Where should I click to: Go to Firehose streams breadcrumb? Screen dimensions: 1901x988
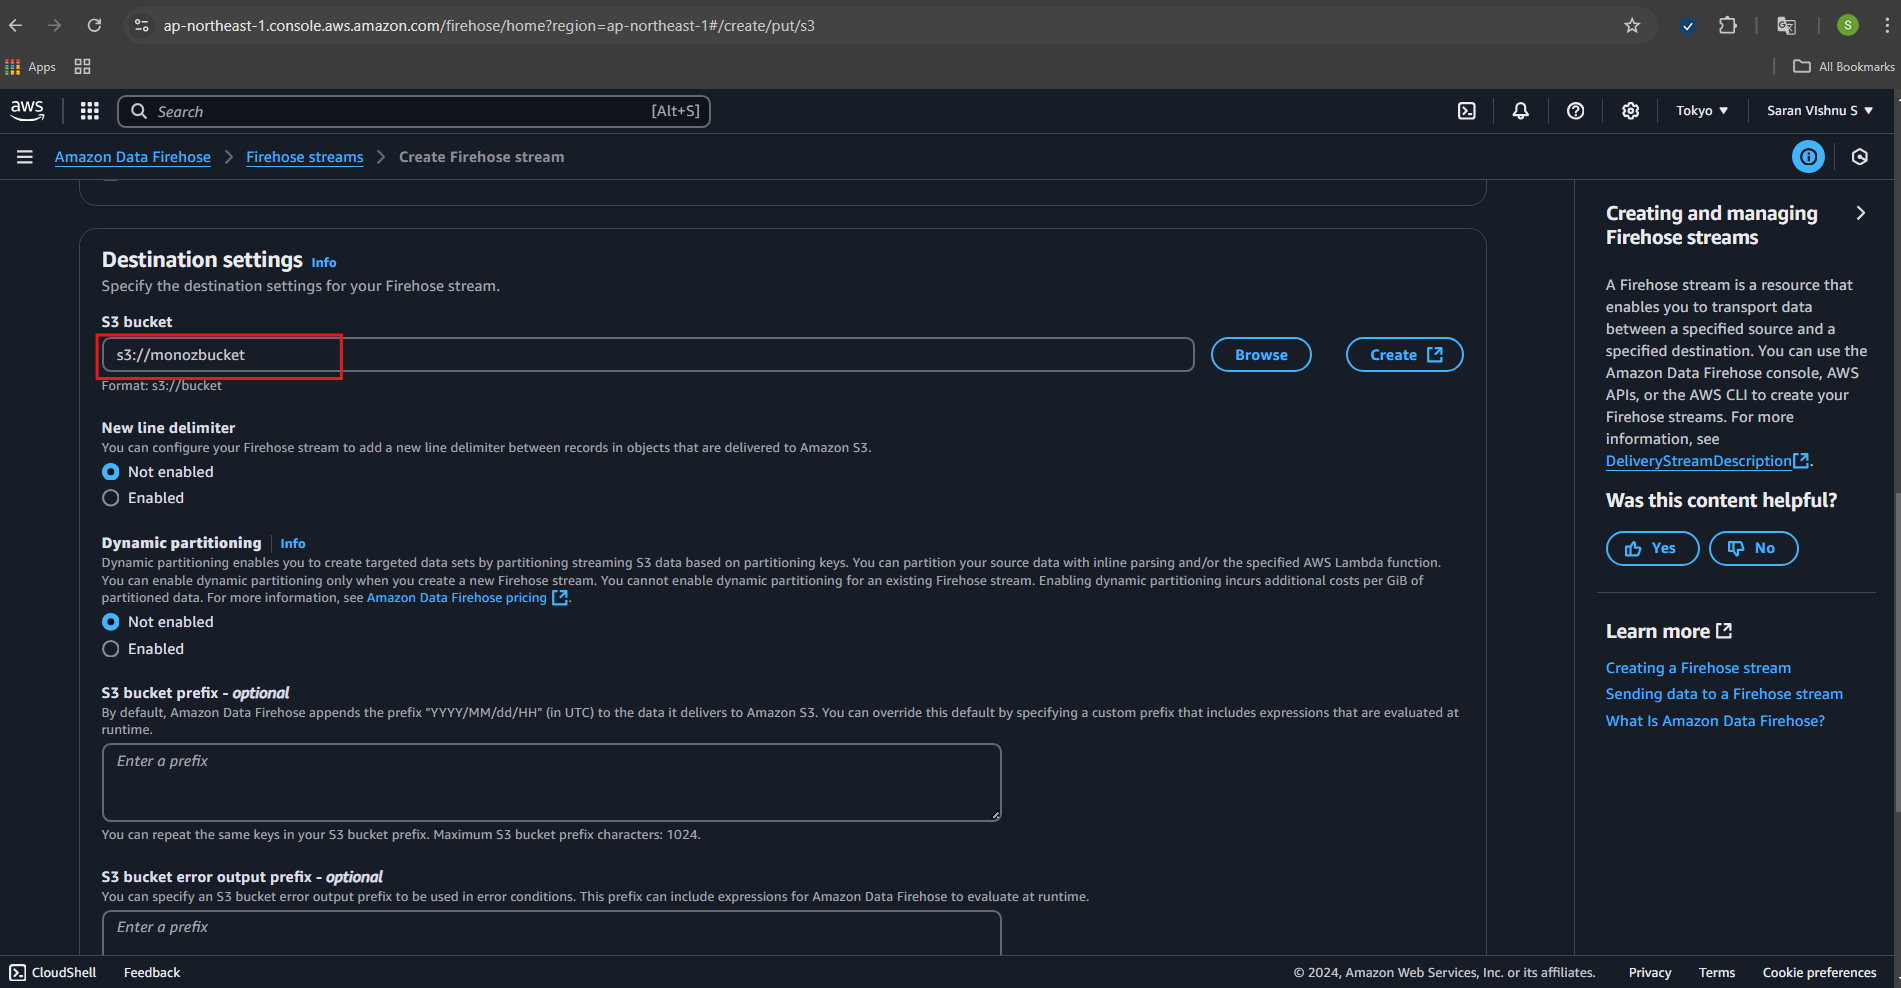304,157
